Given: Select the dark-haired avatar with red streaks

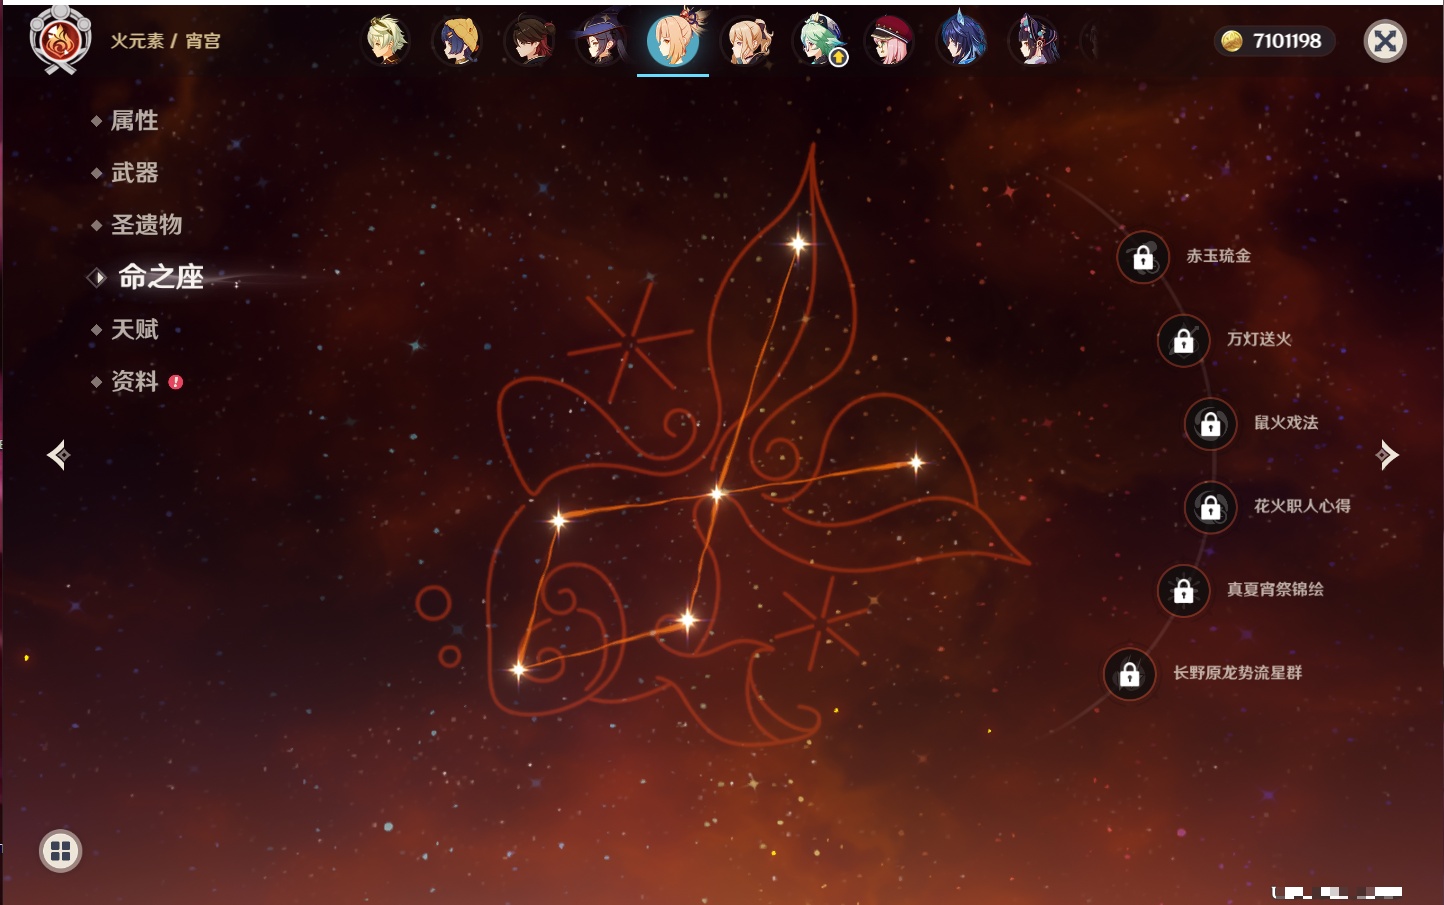Looking at the screenshot, I should pyautogui.click(x=529, y=41).
